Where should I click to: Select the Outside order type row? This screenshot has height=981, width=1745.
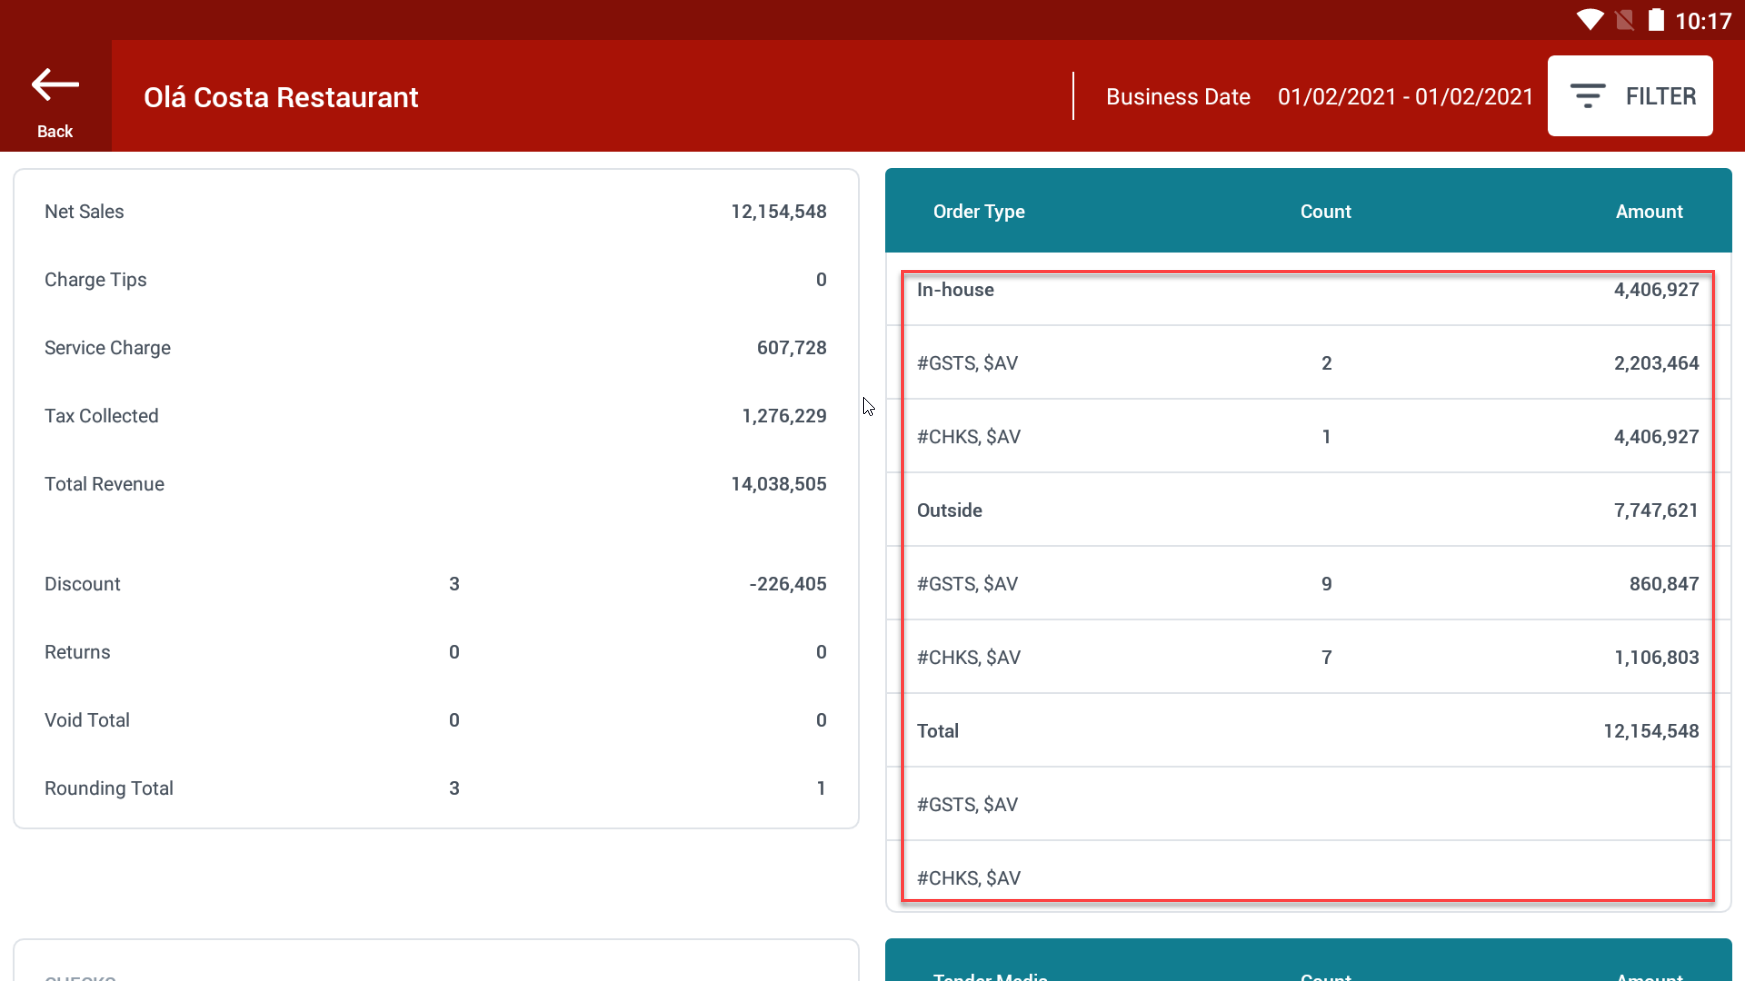(1307, 511)
